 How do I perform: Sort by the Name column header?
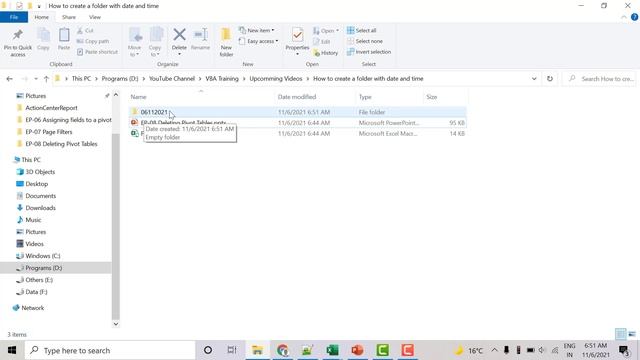(x=138, y=97)
